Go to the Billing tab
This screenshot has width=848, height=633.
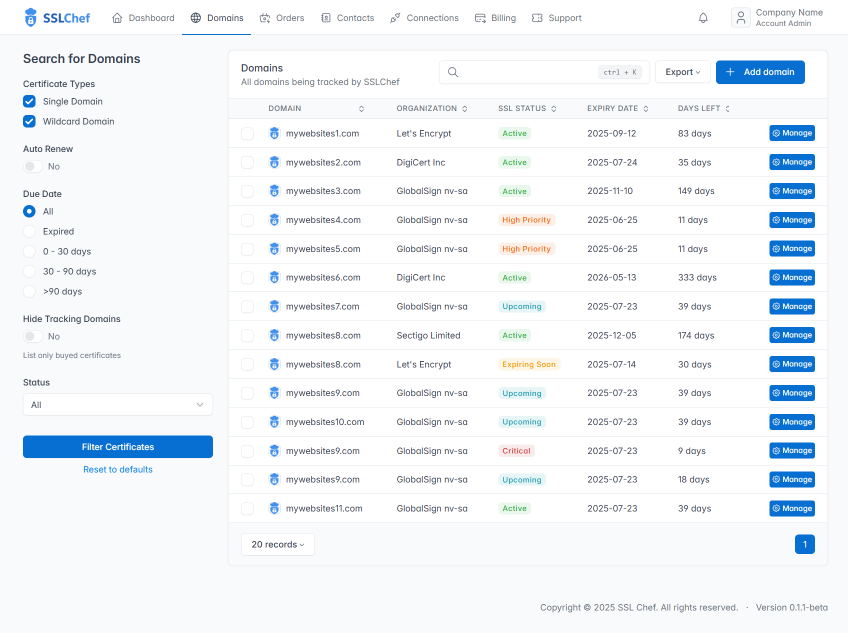coord(495,18)
